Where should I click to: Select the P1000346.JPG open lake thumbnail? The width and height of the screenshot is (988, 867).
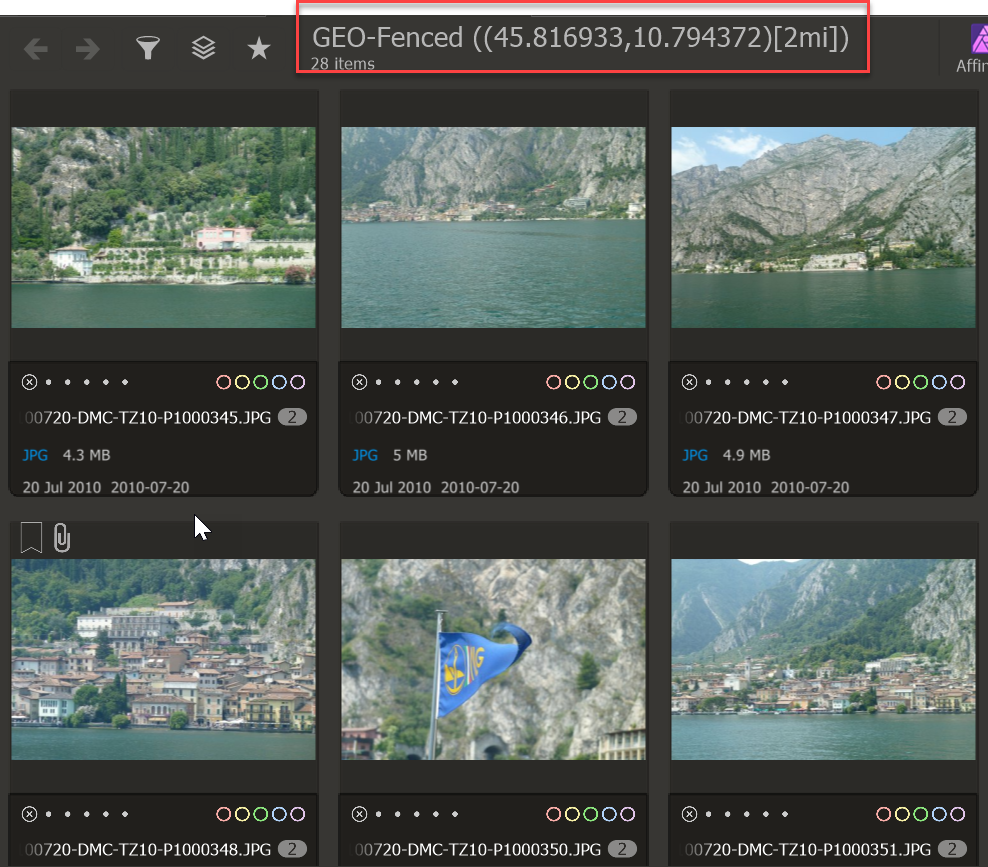coord(493,227)
